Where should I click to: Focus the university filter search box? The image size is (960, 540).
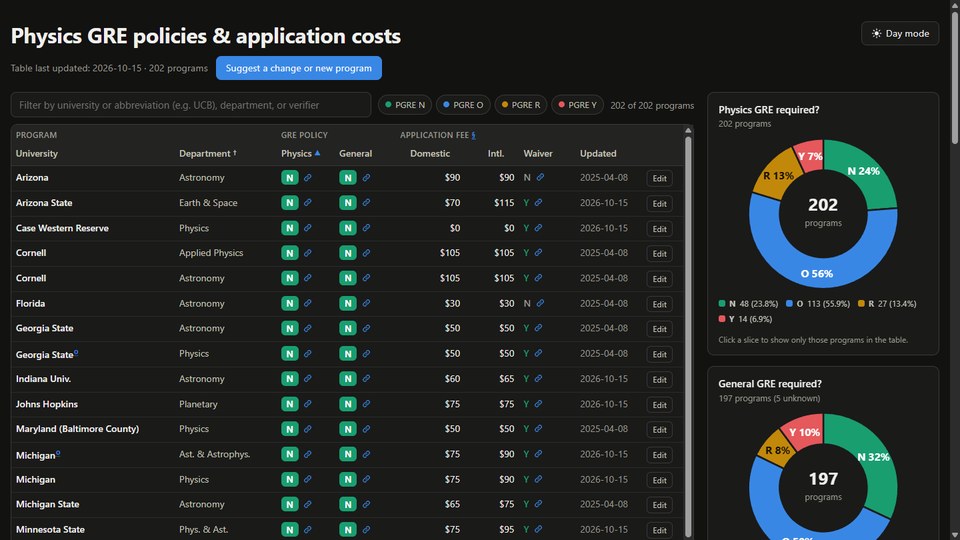[191, 105]
